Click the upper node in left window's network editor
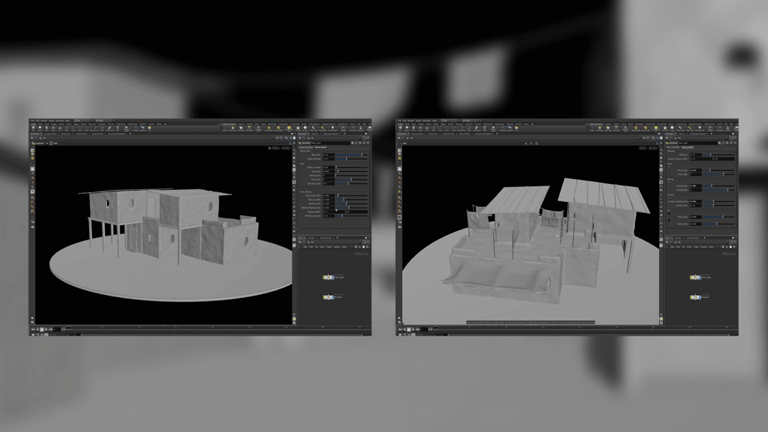The image size is (768, 432). click(x=329, y=277)
